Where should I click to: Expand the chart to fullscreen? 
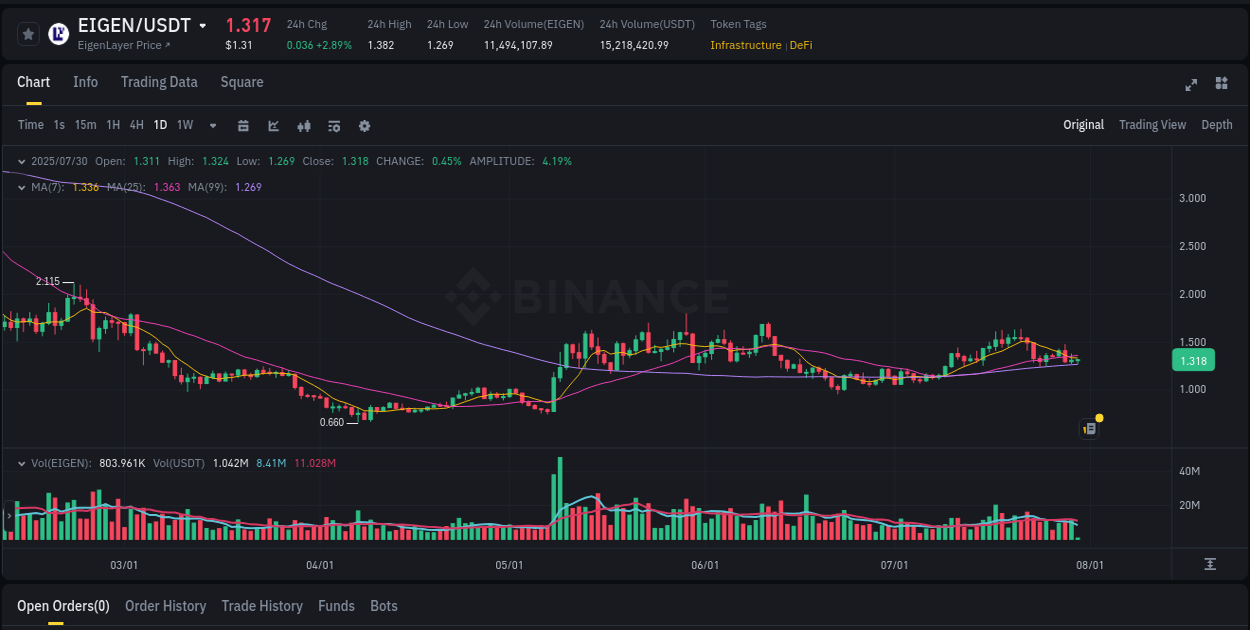click(1191, 85)
